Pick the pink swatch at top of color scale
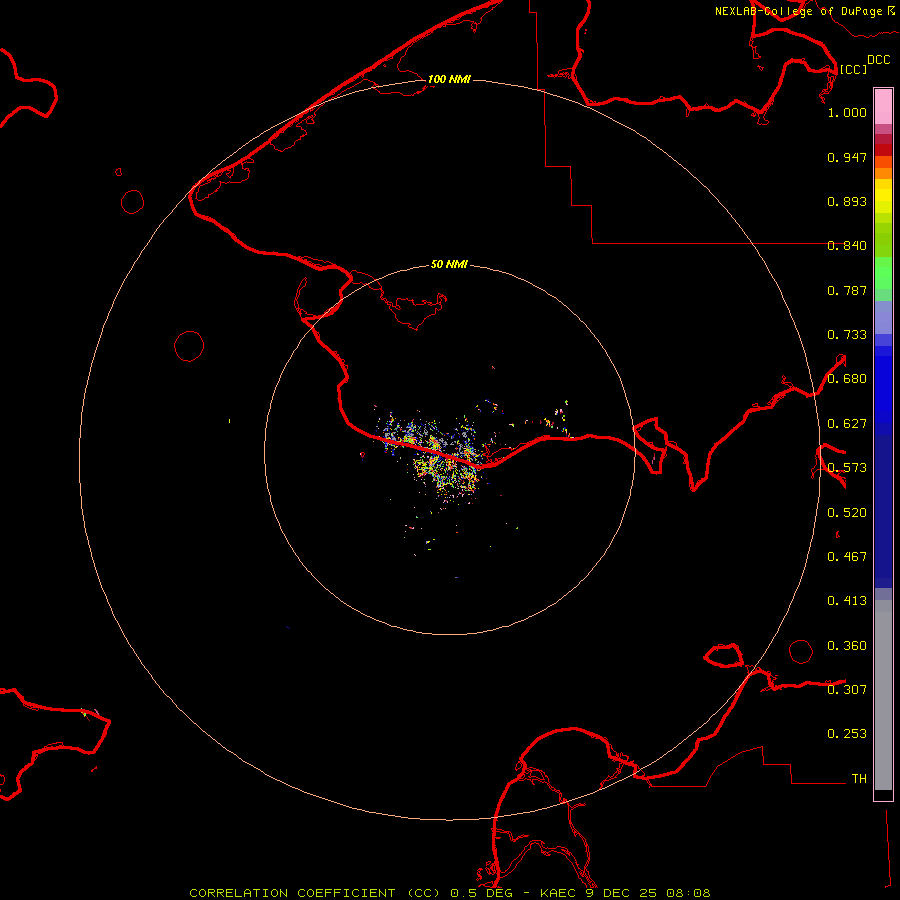 [x=883, y=105]
